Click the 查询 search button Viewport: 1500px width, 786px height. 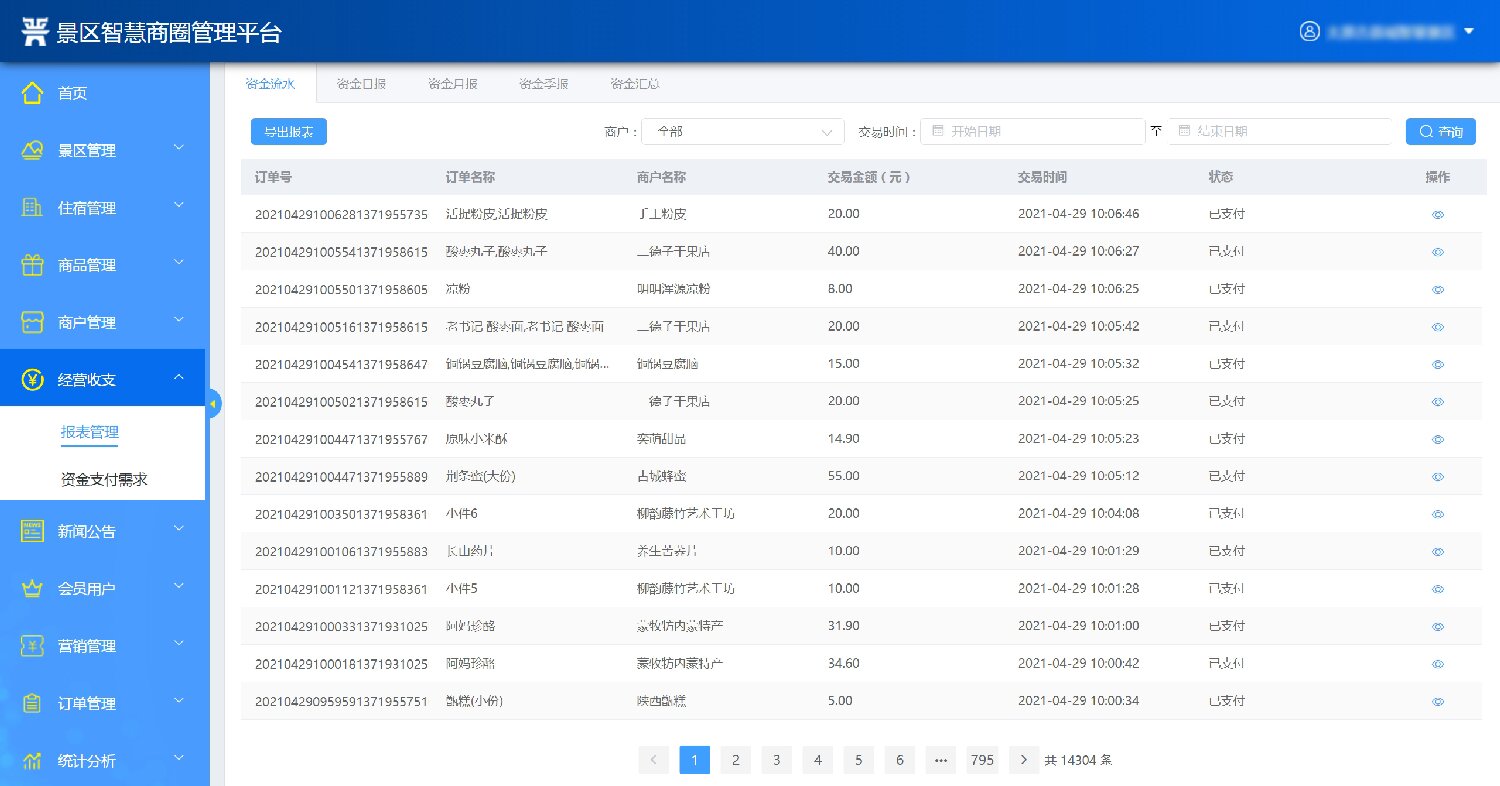click(x=1440, y=132)
